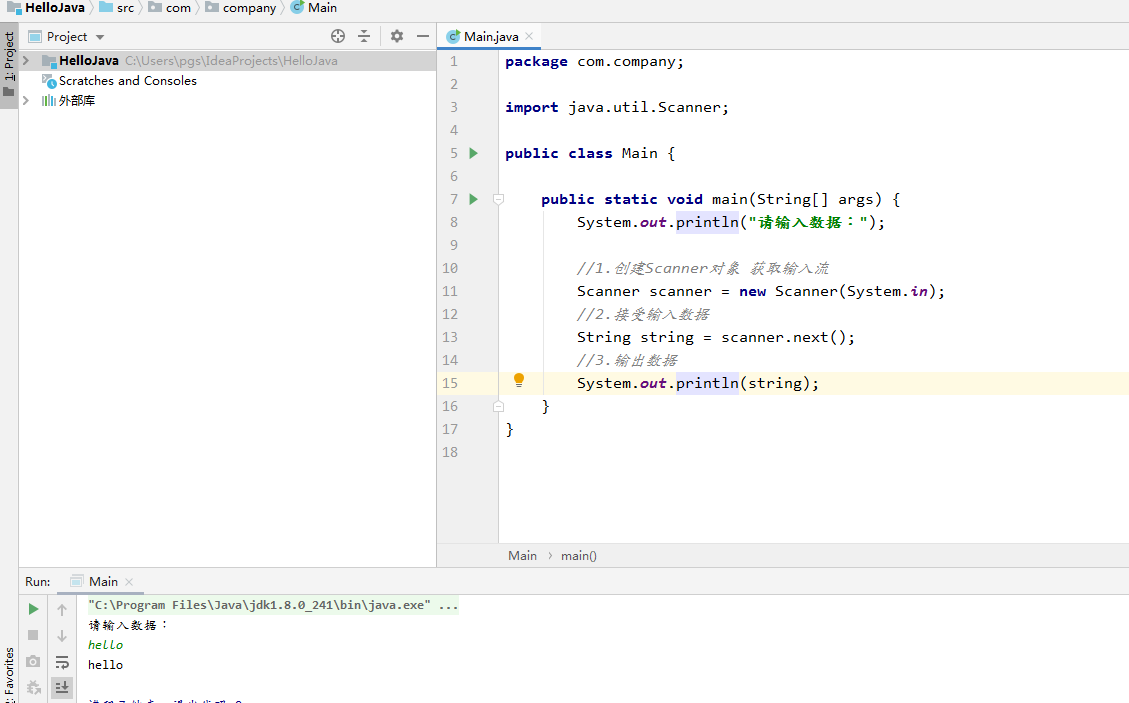Click the run gutter arrow beside the Main class declaration
Screen dimensions: 1129x703
pyautogui.click(x=474, y=153)
